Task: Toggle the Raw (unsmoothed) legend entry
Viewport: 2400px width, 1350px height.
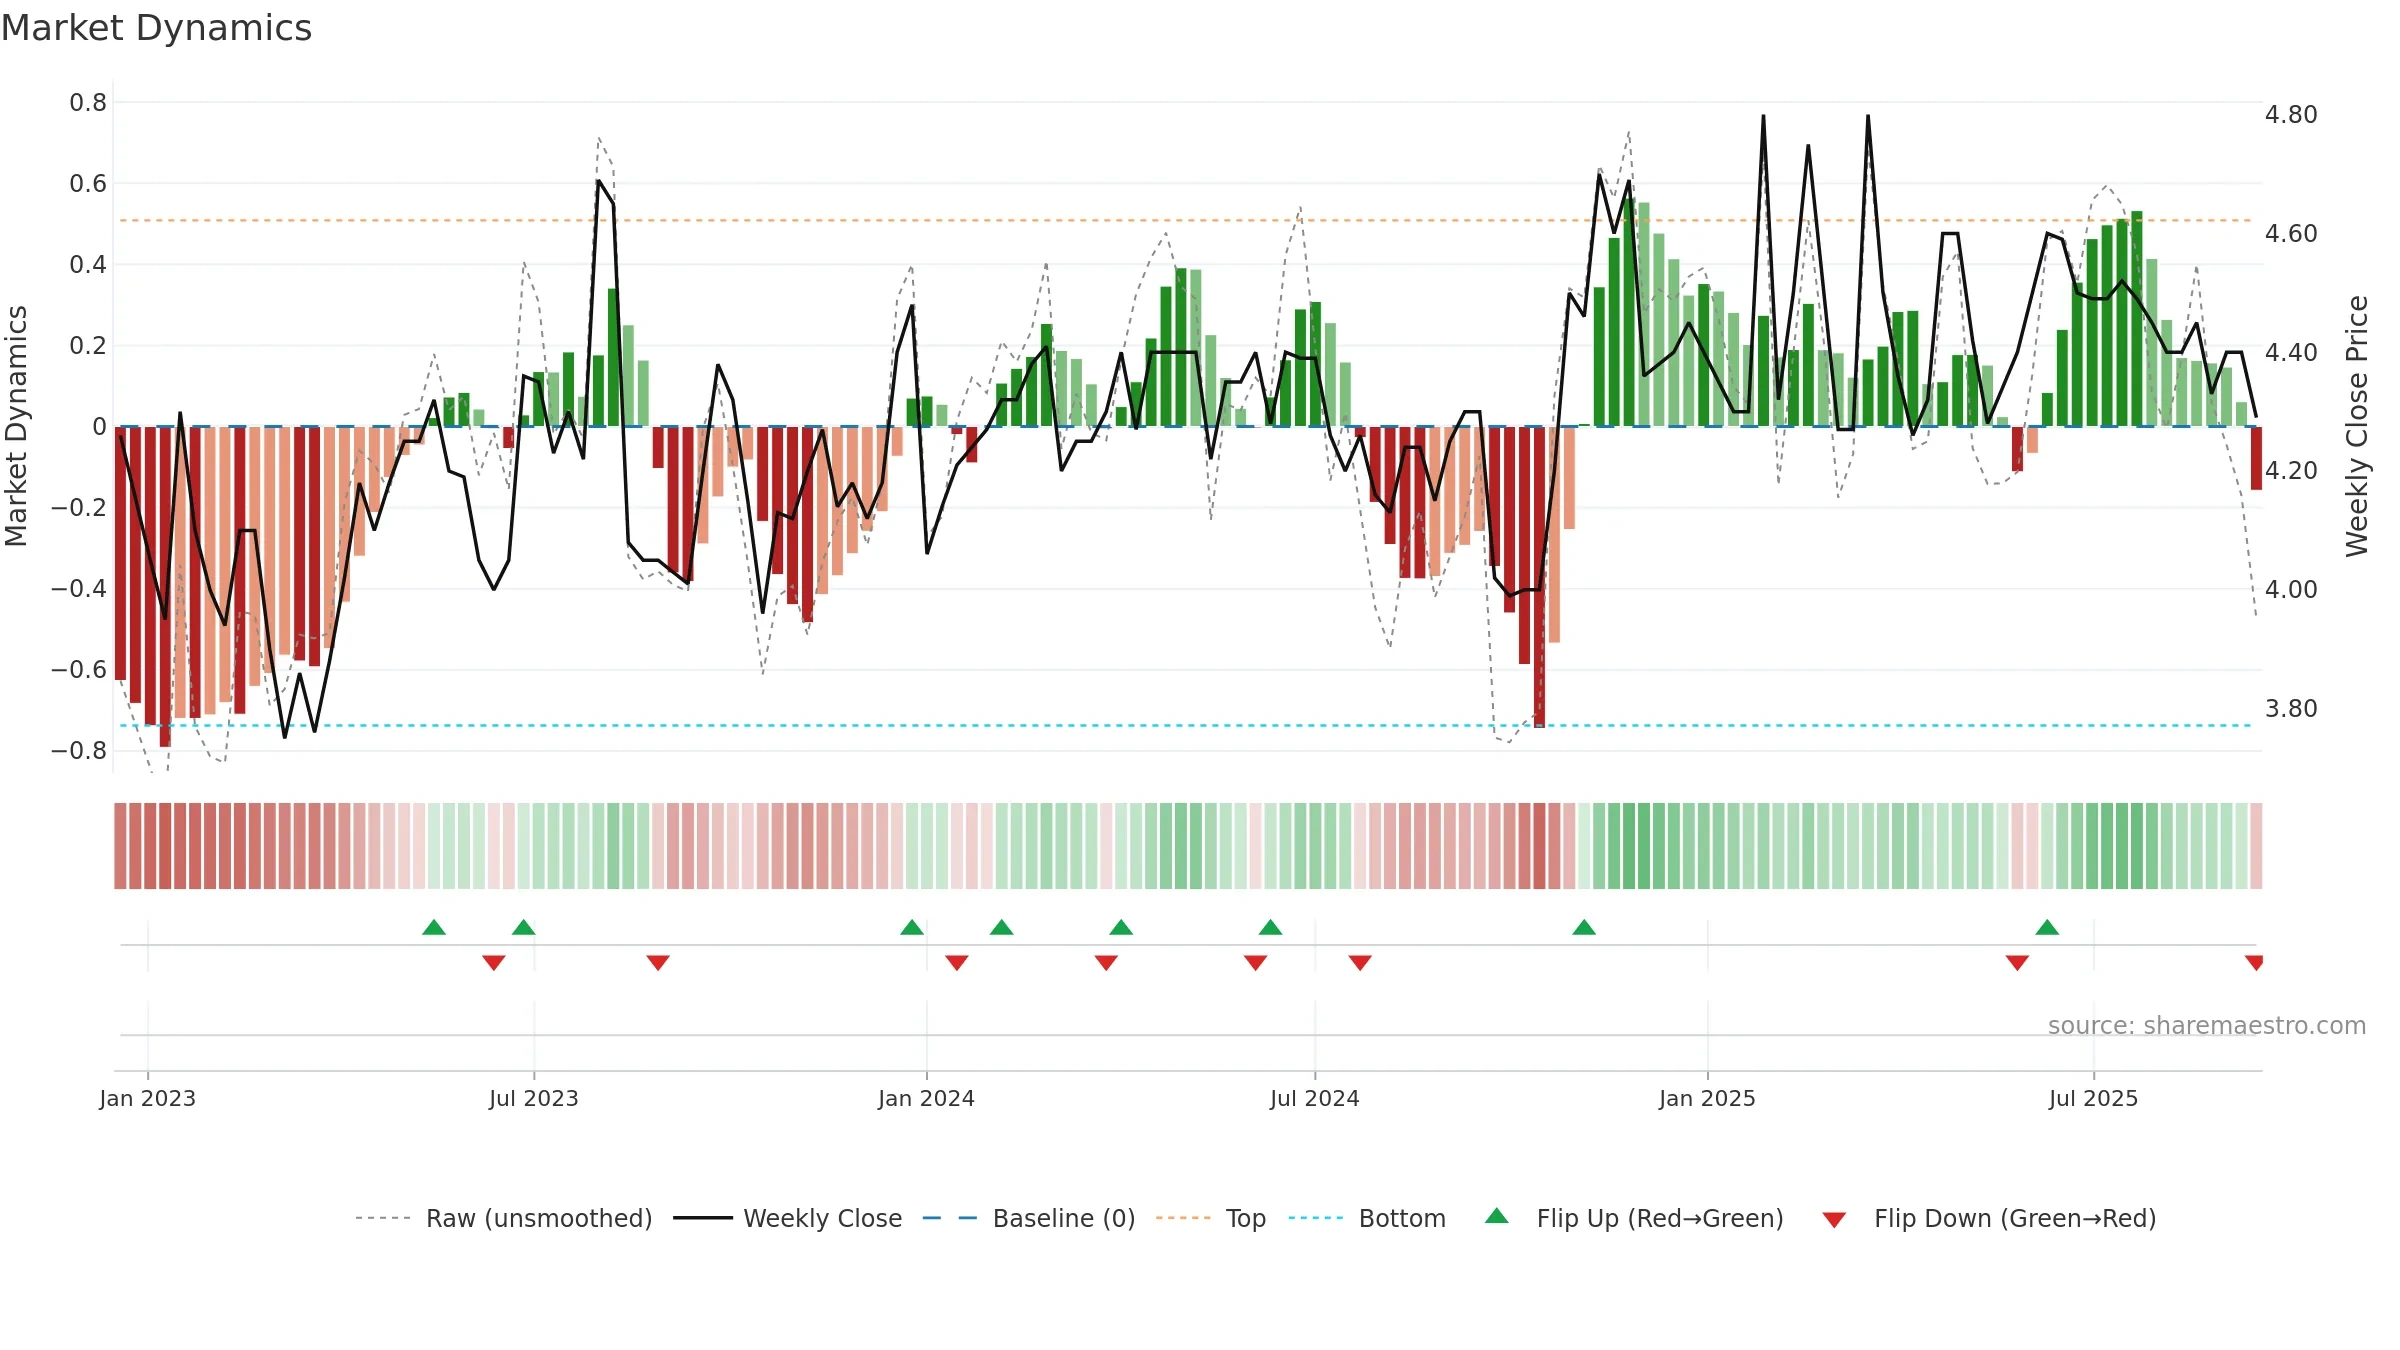Action: coord(503,1218)
